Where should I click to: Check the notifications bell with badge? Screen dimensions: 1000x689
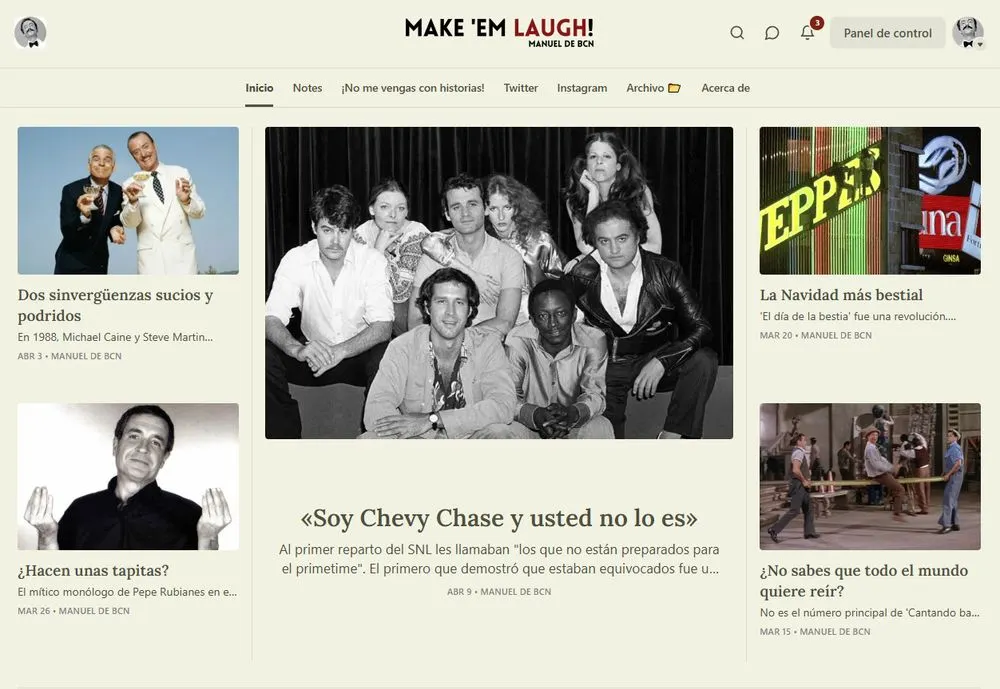[x=808, y=32]
